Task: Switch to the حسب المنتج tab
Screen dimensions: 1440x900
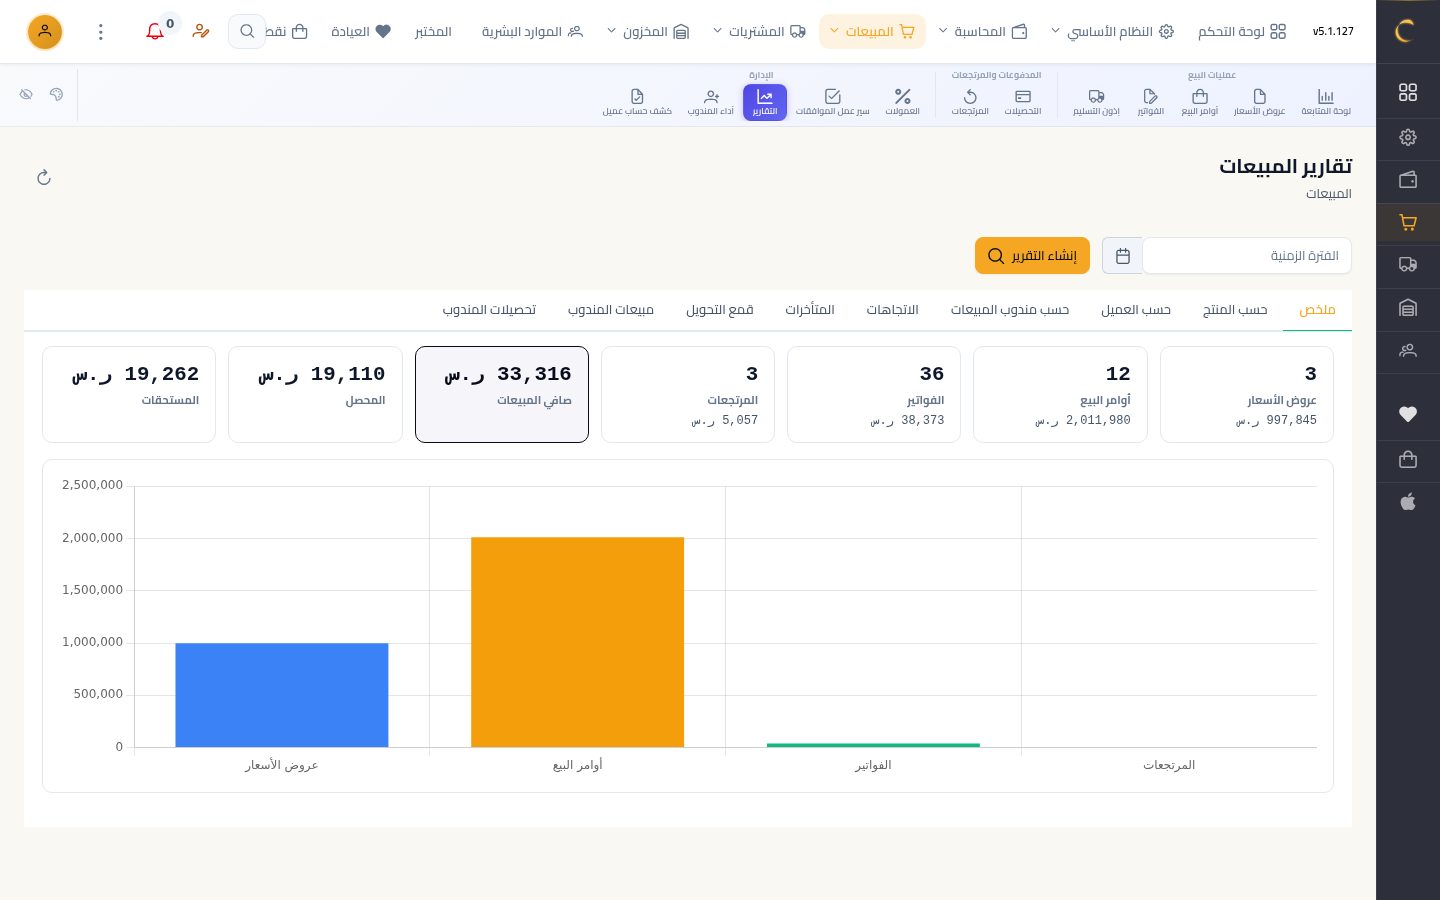Action: pyautogui.click(x=1235, y=310)
